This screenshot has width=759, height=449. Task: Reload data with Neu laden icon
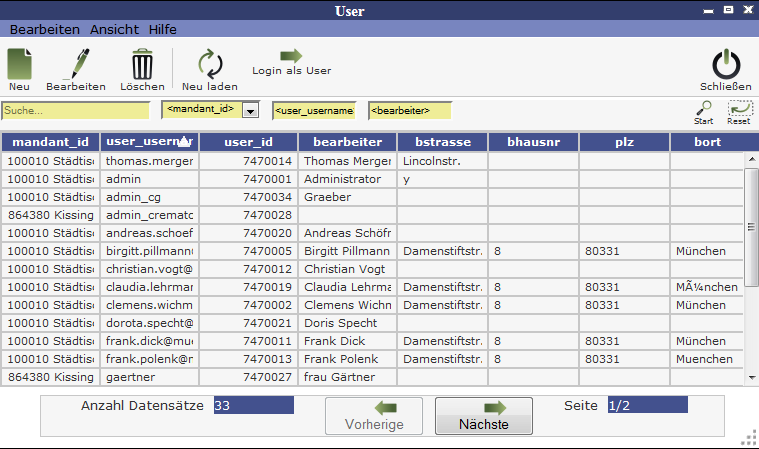(209, 65)
